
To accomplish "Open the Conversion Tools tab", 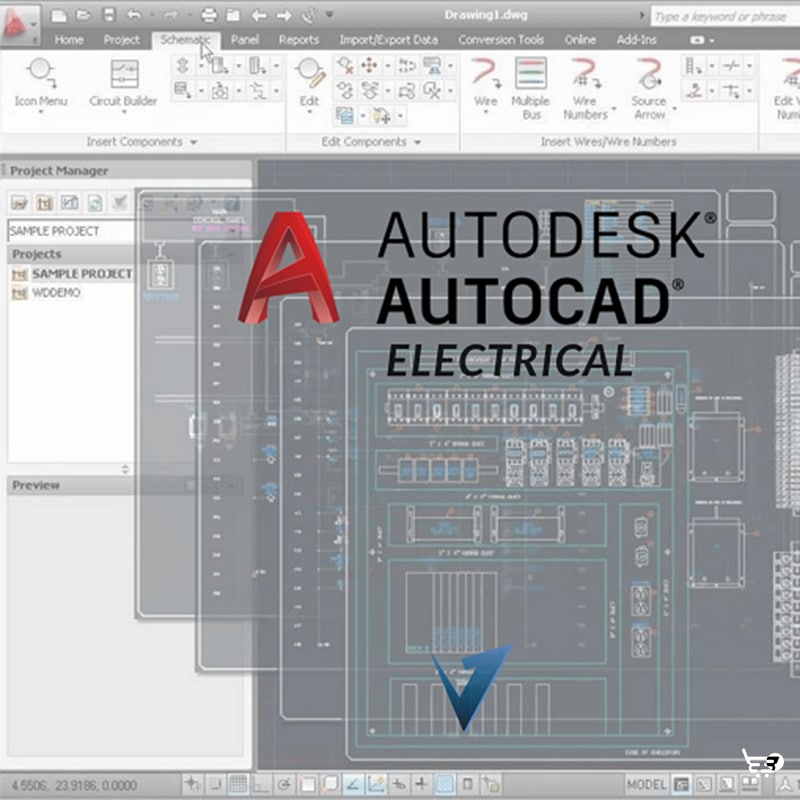I will click(501, 40).
